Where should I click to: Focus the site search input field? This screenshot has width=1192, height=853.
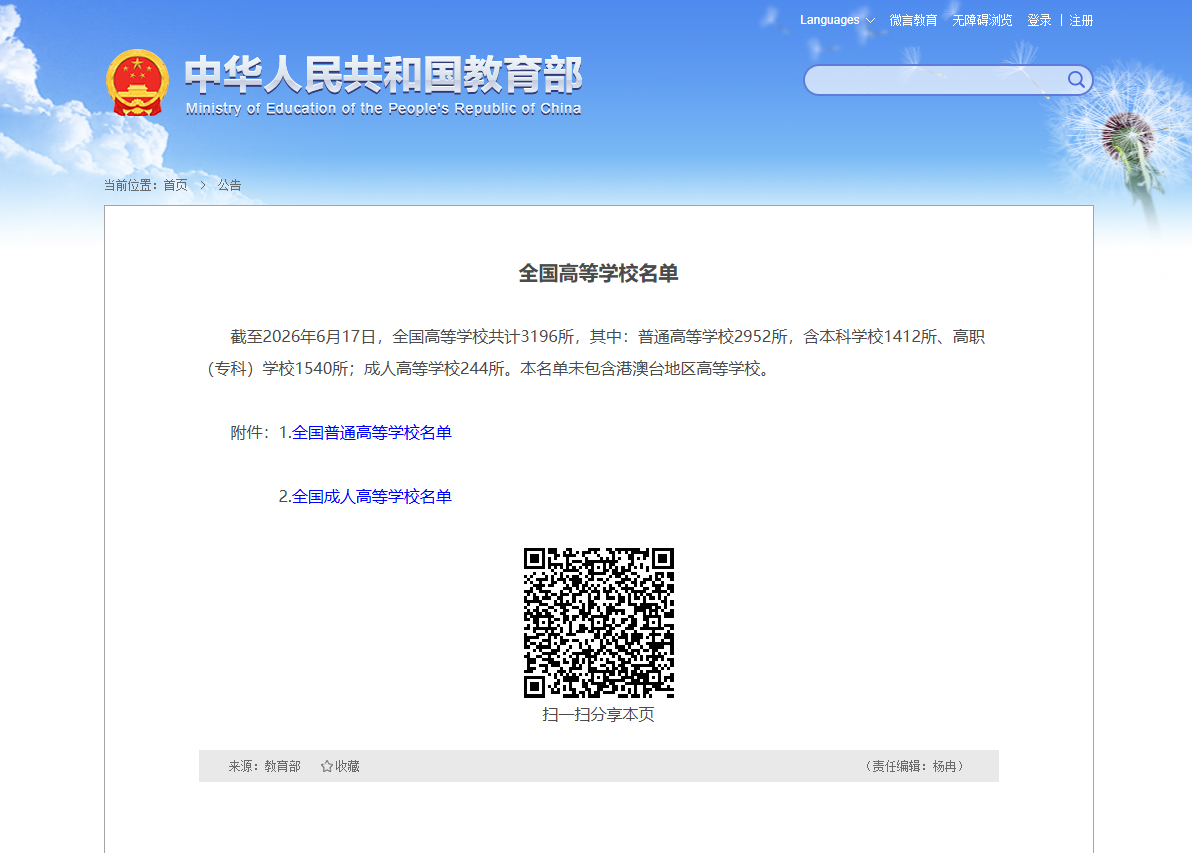[935, 80]
